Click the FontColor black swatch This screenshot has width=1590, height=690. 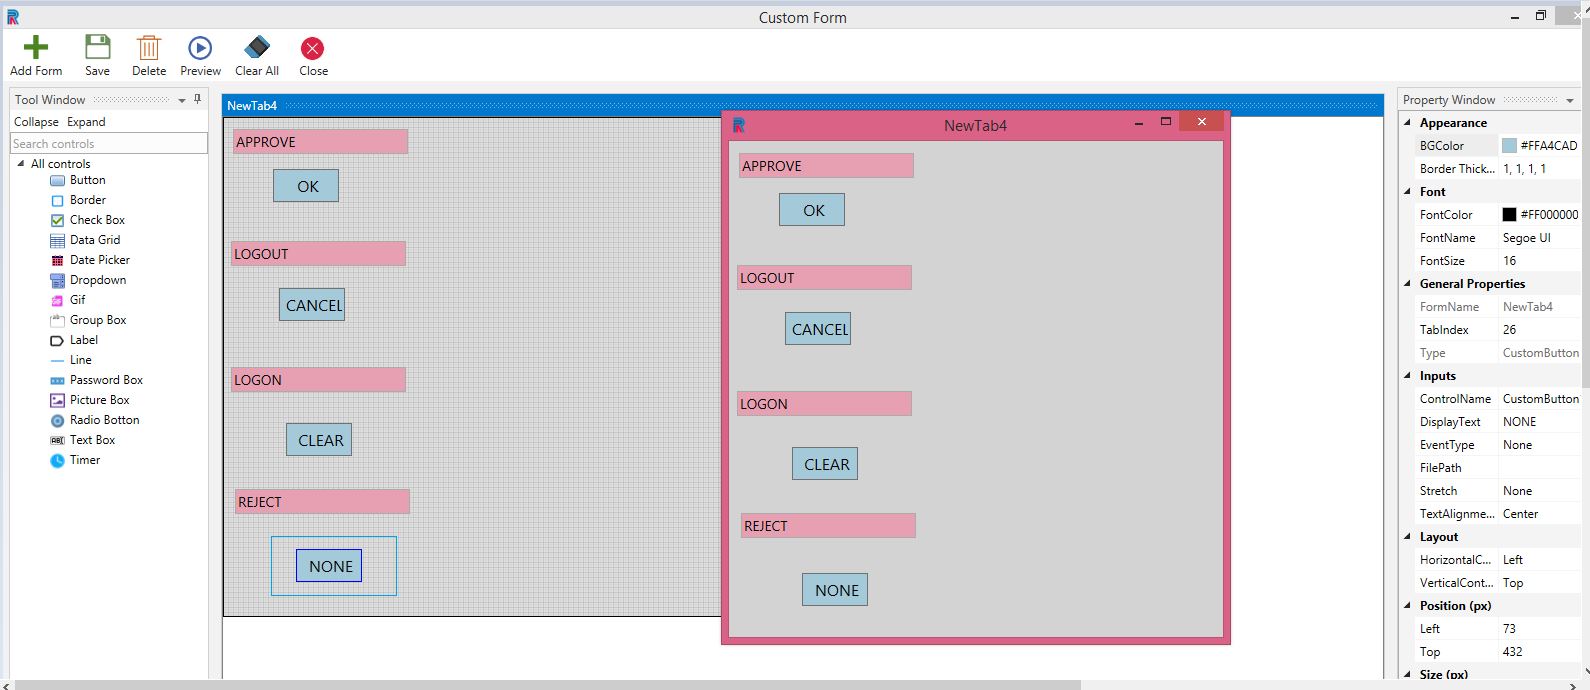click(x=1509, y=214)
